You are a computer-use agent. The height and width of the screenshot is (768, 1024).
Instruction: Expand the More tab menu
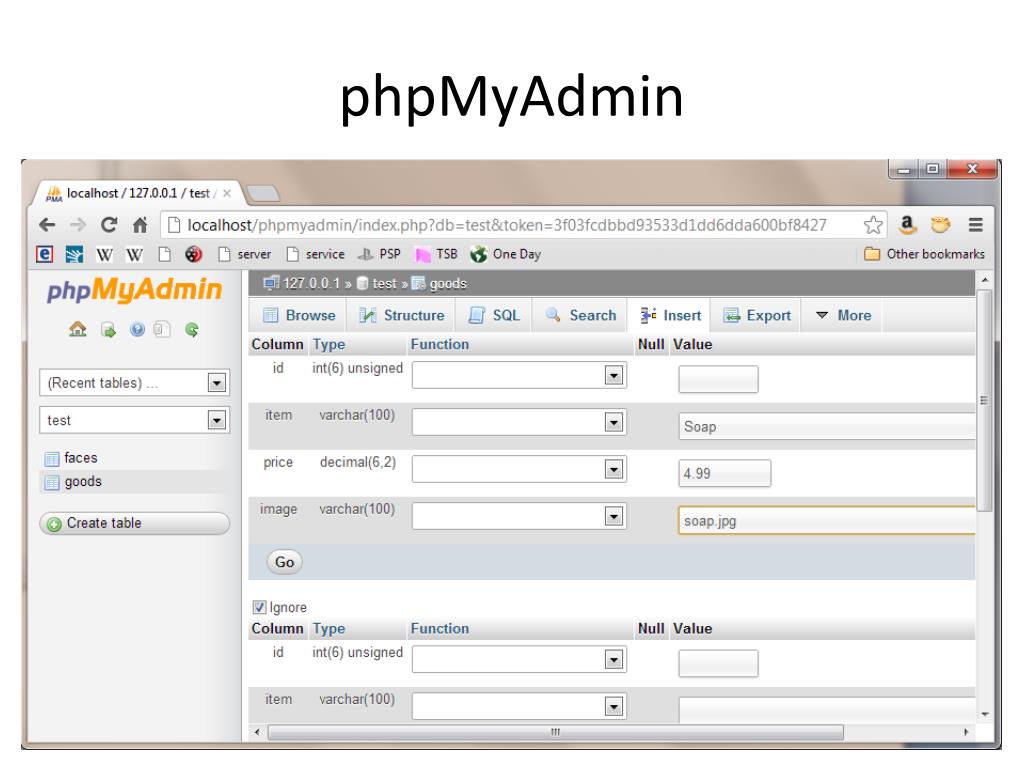[844, 315]
